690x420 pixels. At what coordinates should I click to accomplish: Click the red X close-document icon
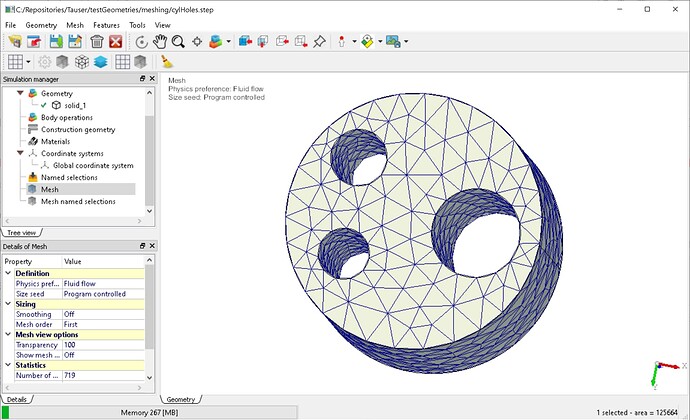click(x=115, y=42)
